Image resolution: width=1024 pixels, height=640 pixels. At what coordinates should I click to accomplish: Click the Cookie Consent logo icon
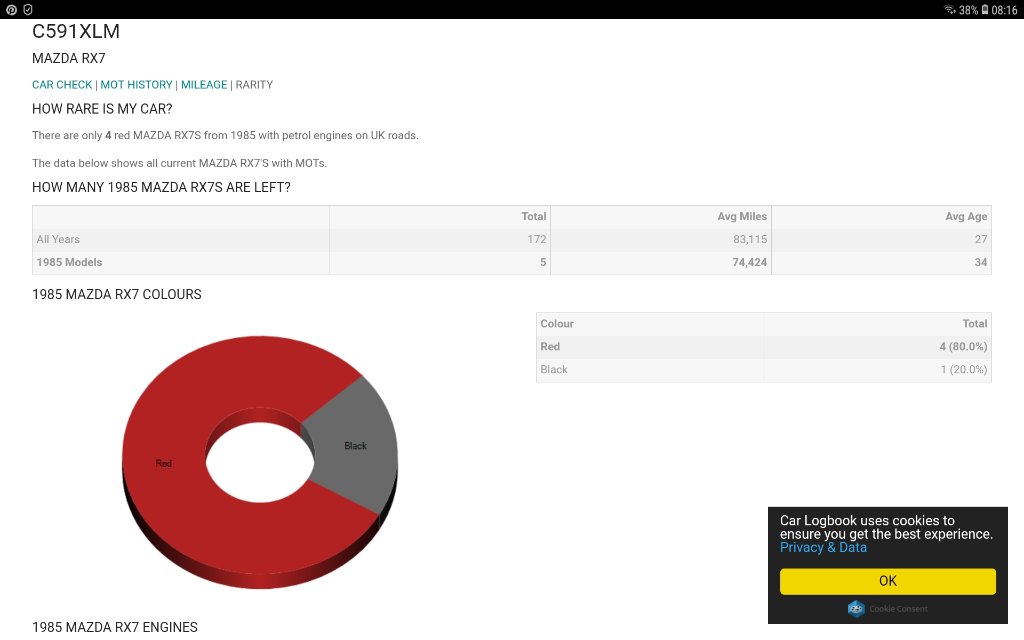[856, 609]
